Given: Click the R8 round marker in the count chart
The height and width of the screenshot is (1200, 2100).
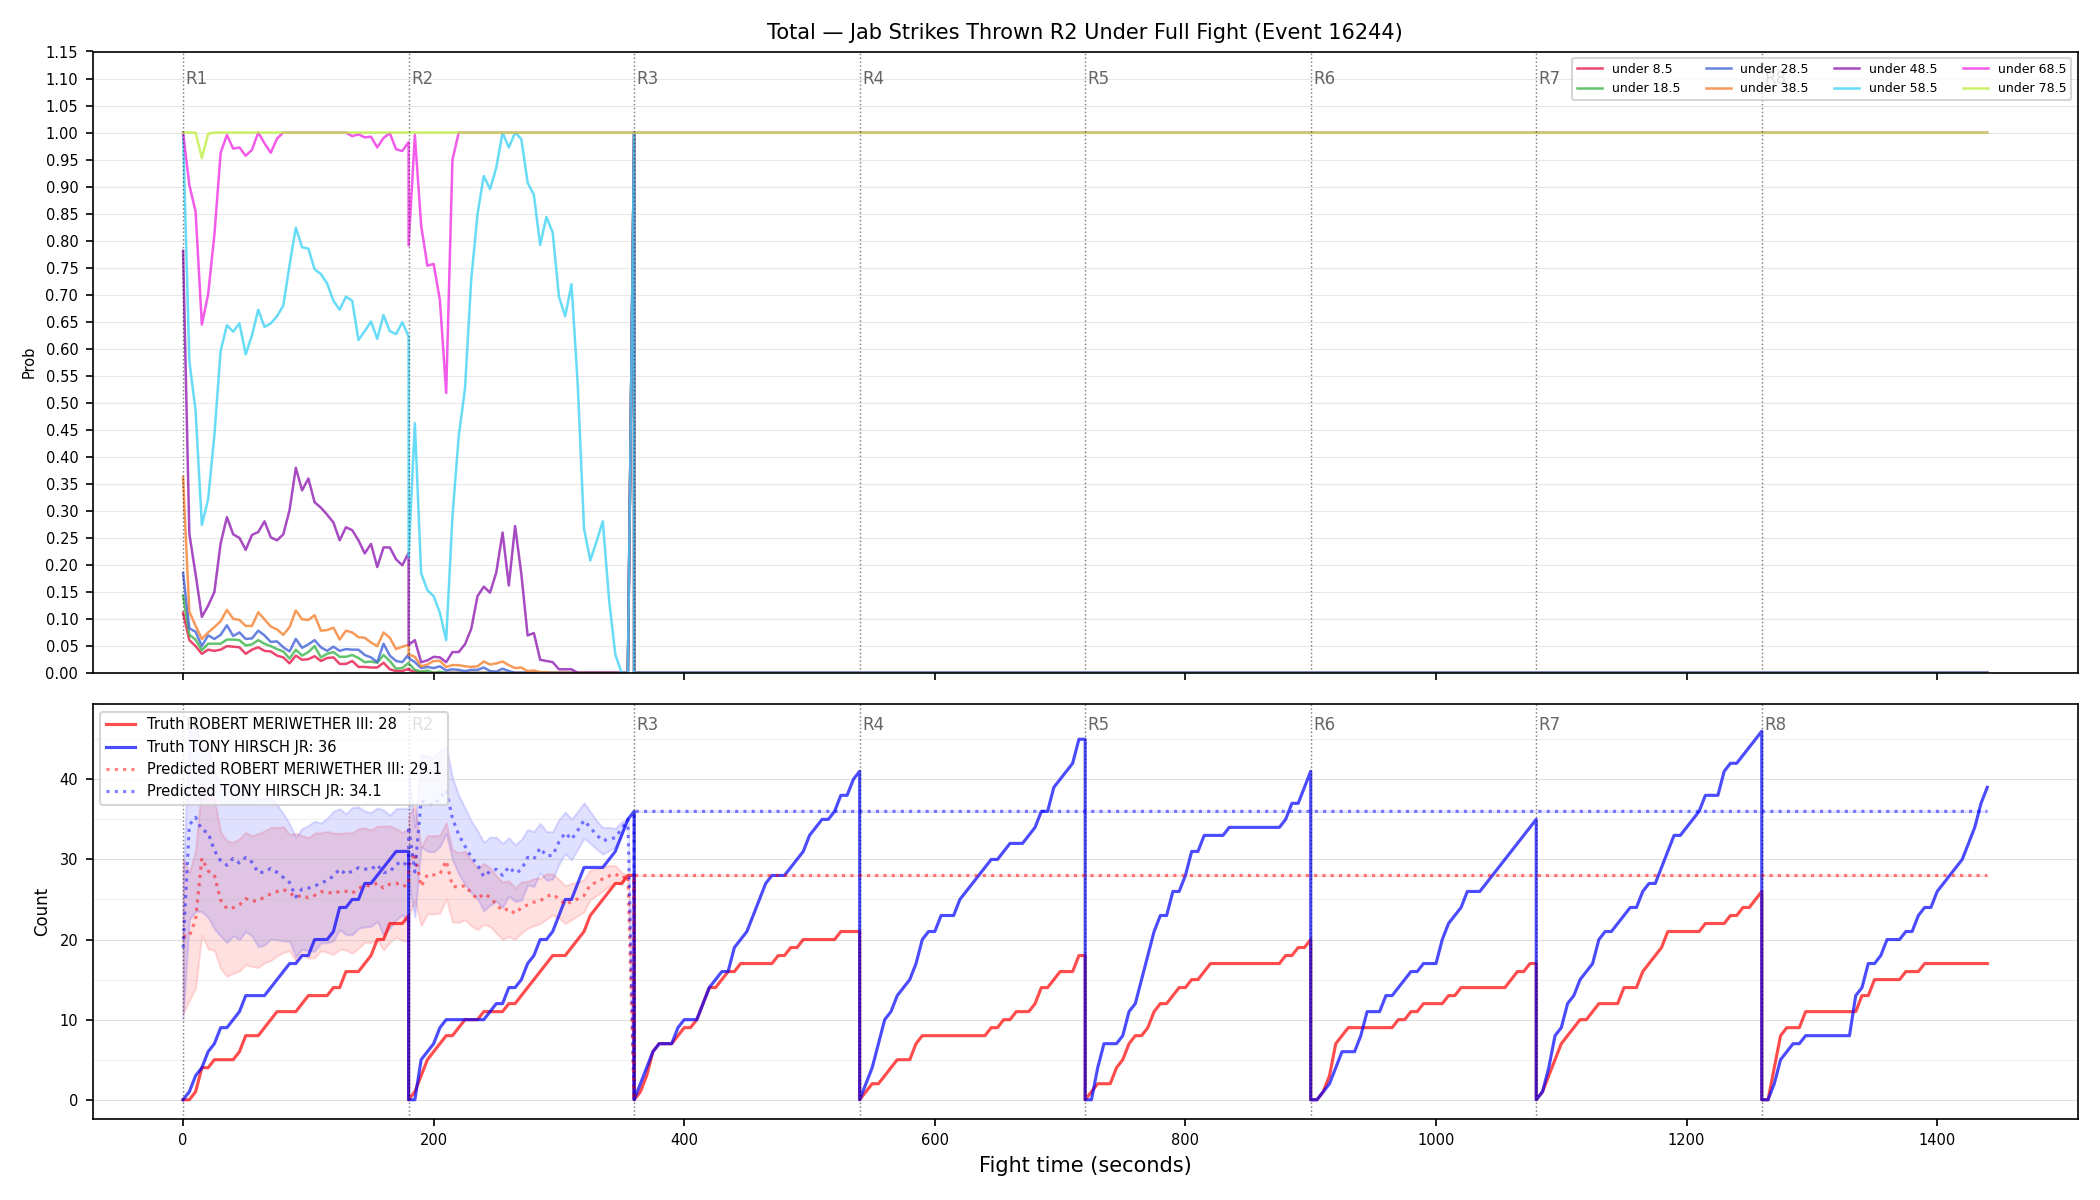Looking at the screenshot, I should pyautogui.click(x=1775, y=724).
